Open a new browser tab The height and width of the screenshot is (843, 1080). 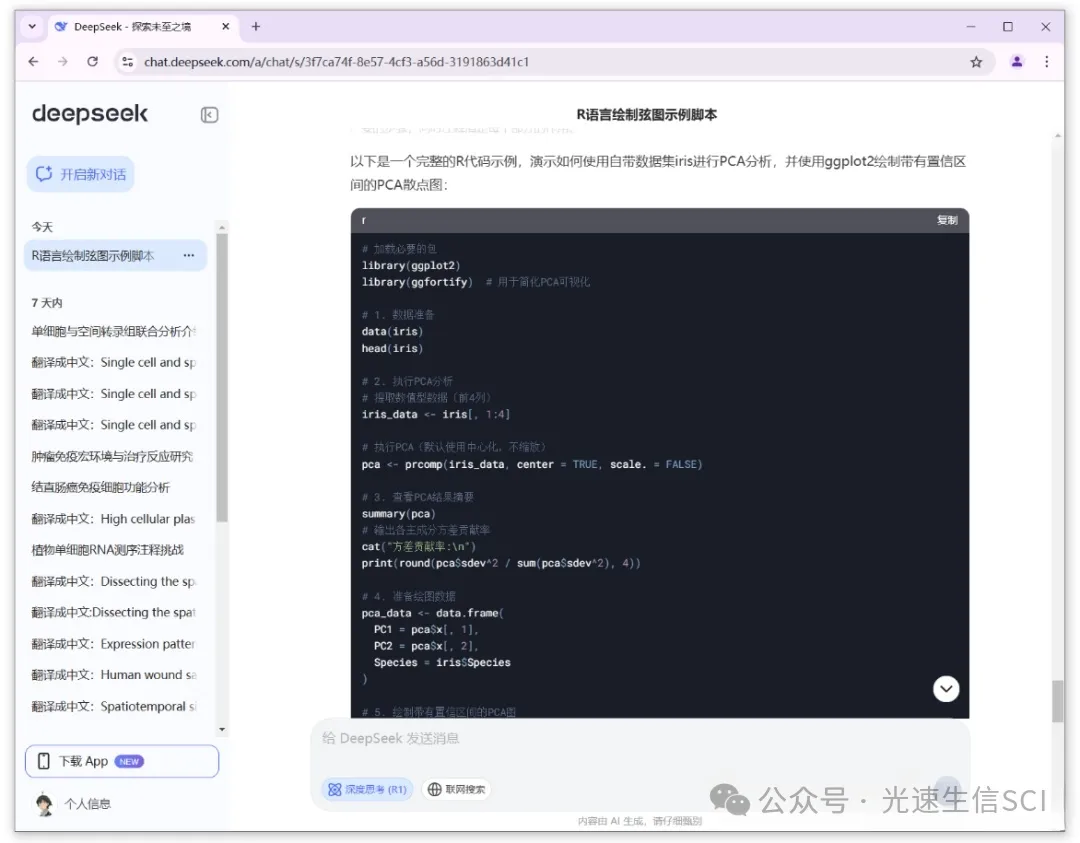(256, 27)
